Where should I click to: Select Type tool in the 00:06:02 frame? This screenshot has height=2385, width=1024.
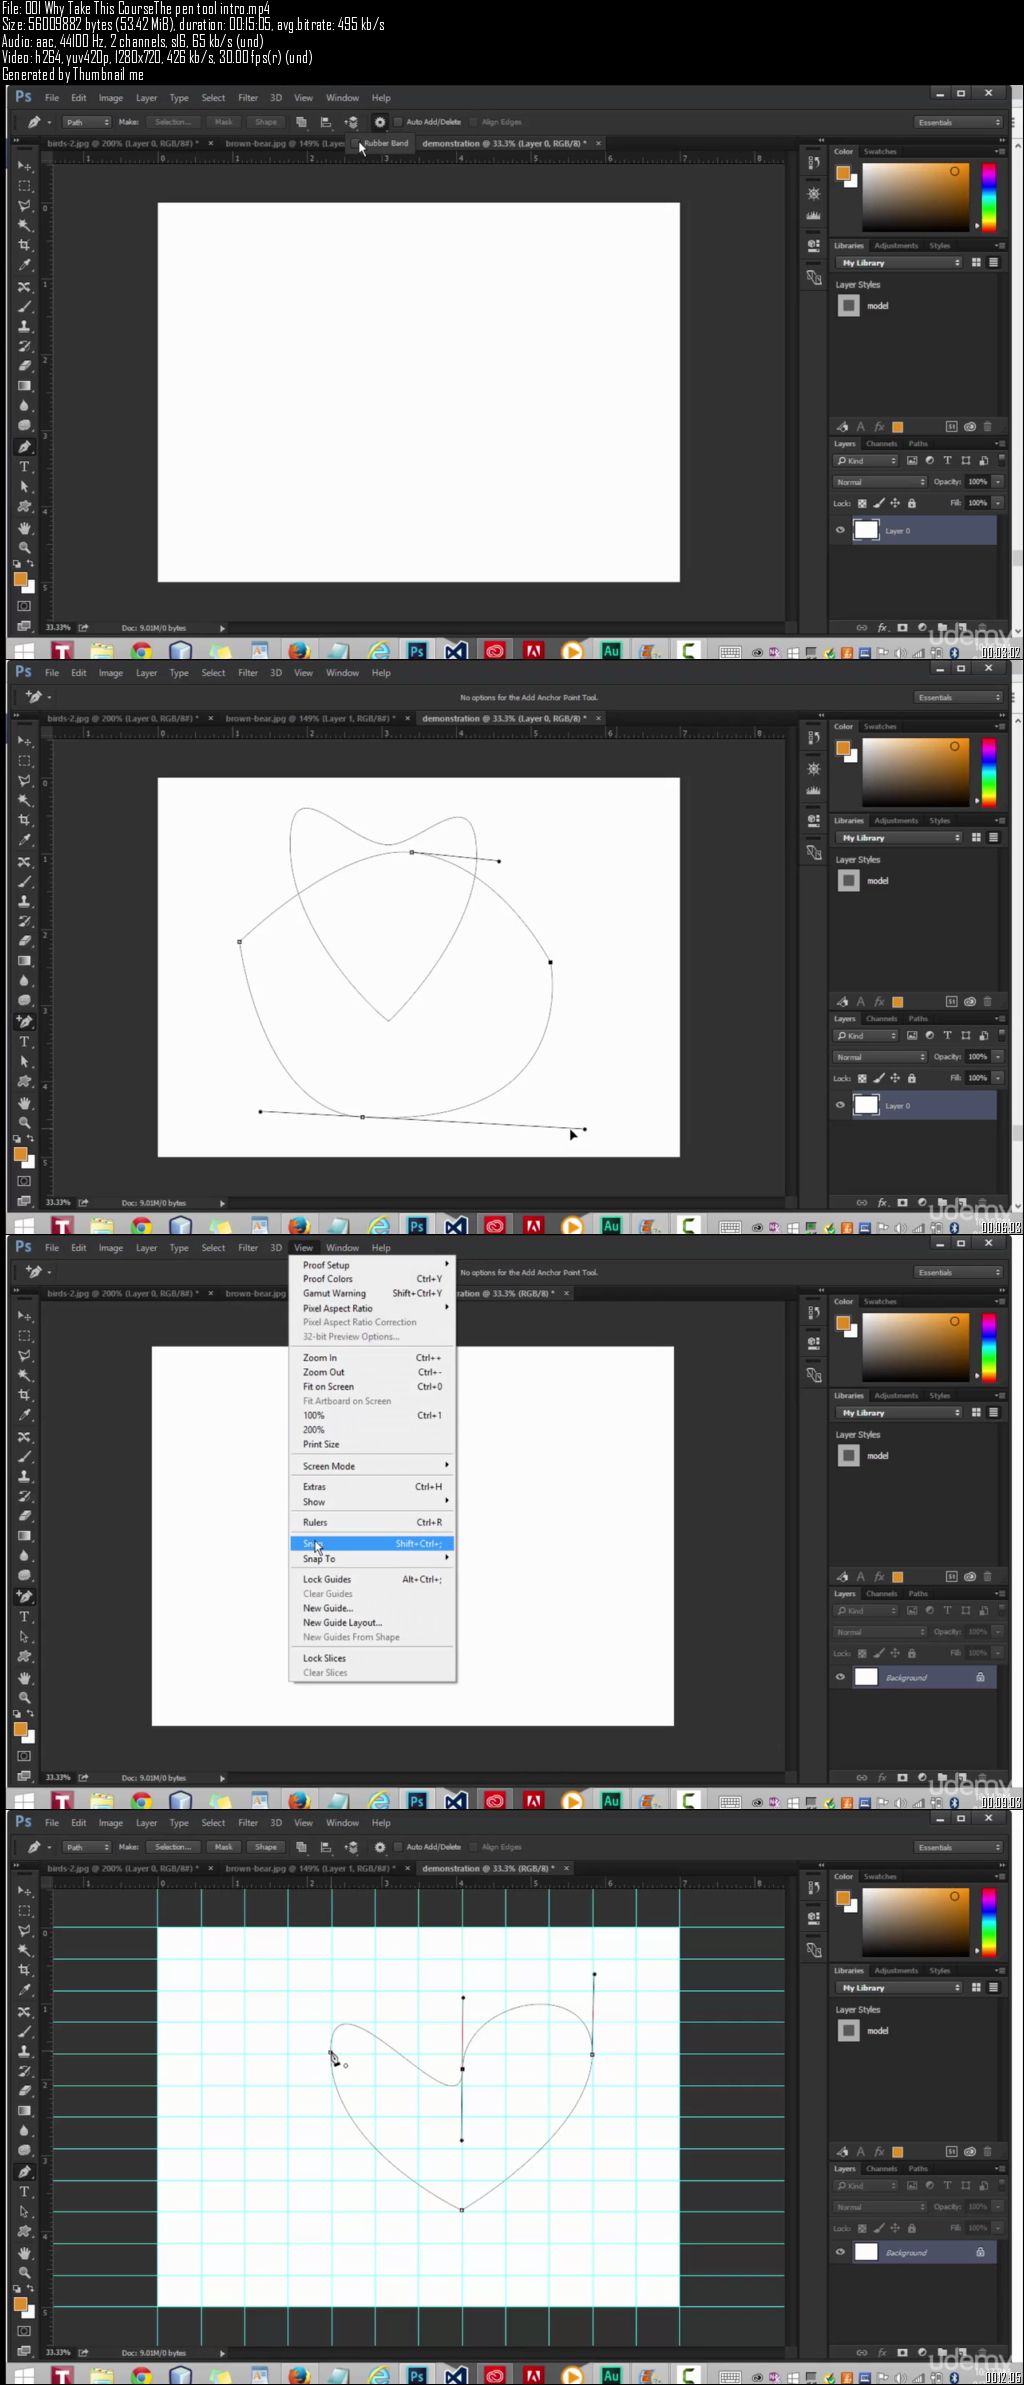[x=25, y=1042]
